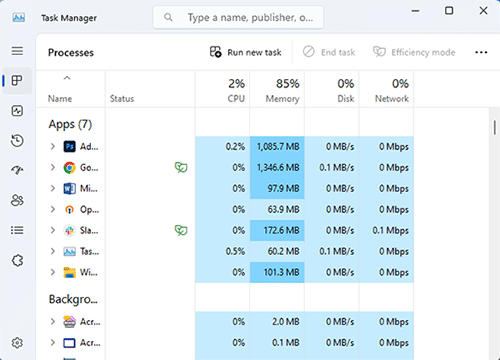500x360 pixels.
Task: Sort processes by Name column
Action: click(x=71, y=89)
